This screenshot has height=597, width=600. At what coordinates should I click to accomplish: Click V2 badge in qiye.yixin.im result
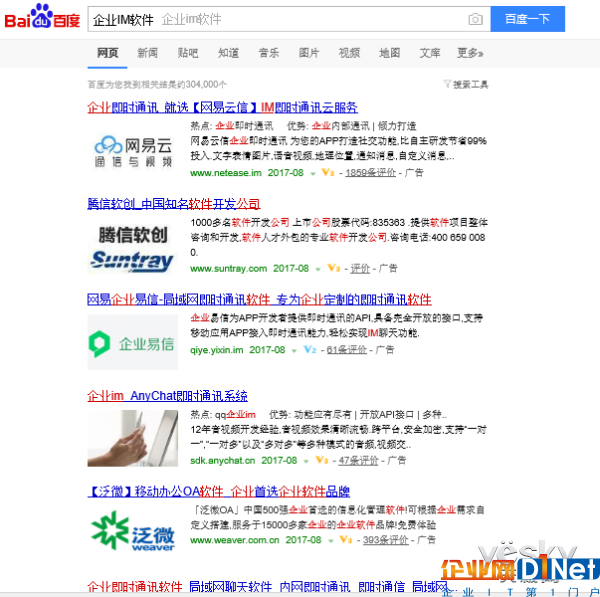coord(310,349)
